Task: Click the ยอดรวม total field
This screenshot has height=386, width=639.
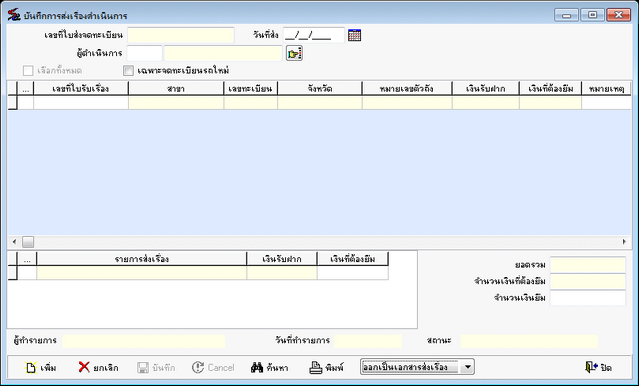Action: [x=588, y=265]
